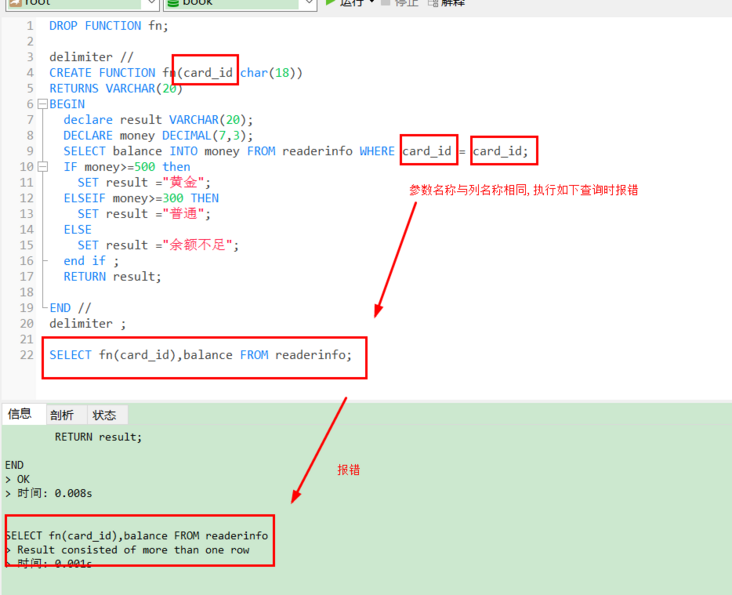
Task: Click 'char(18))' on line 4
Action: 271,73
